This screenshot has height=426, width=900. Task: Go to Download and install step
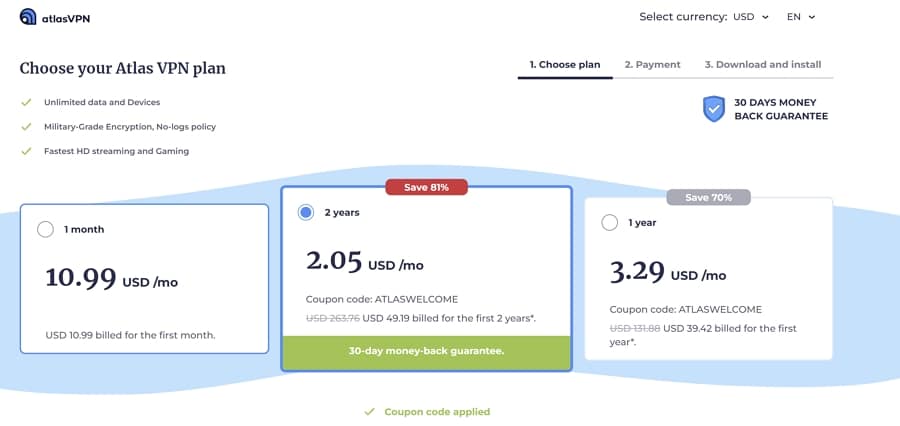tap(763, 65)
